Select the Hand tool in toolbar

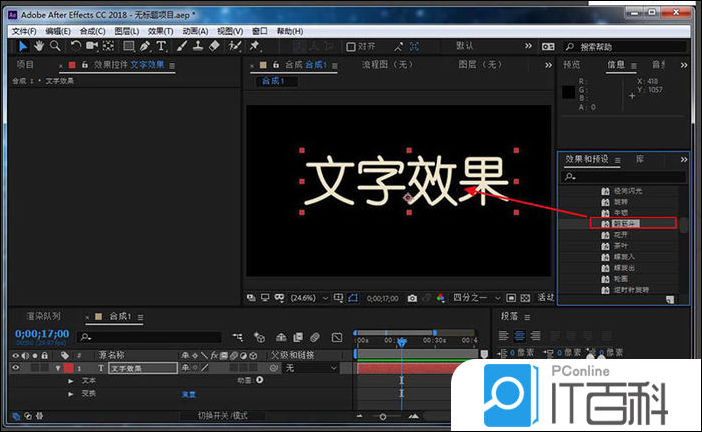point(38,46)
